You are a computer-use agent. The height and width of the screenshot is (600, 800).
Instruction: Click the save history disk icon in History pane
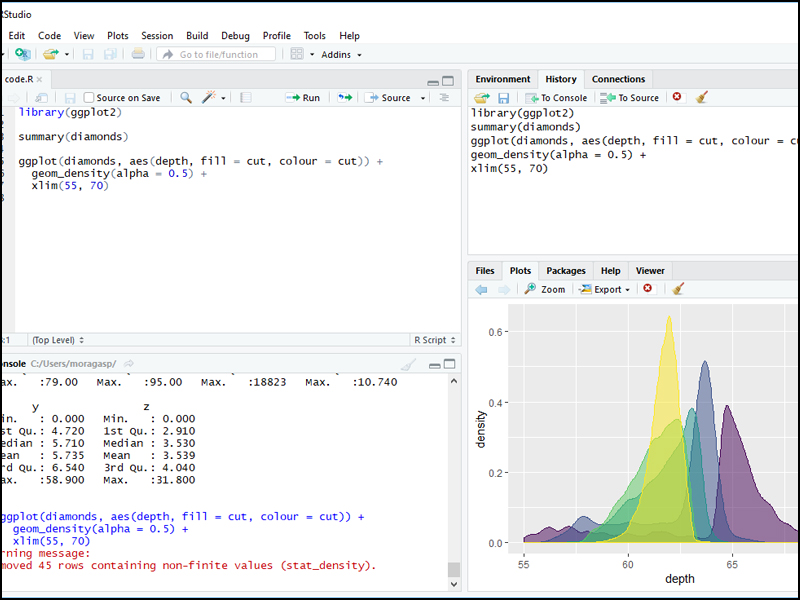click(504, 97)
